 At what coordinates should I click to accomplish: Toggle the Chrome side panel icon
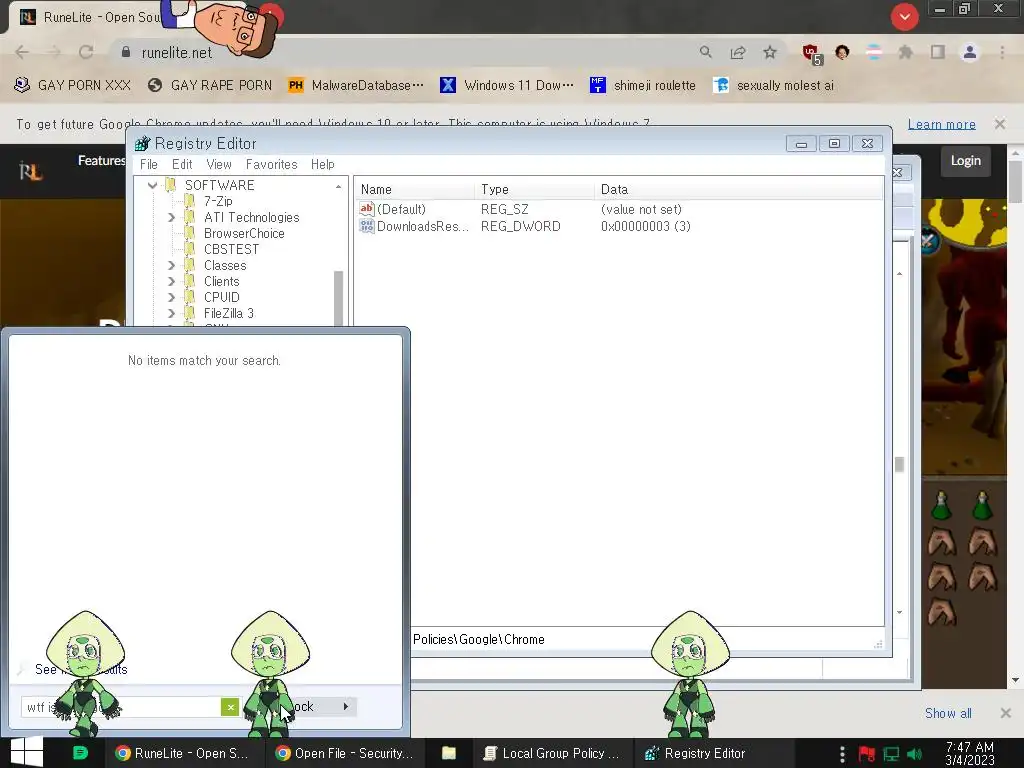[x=938, y=52]
